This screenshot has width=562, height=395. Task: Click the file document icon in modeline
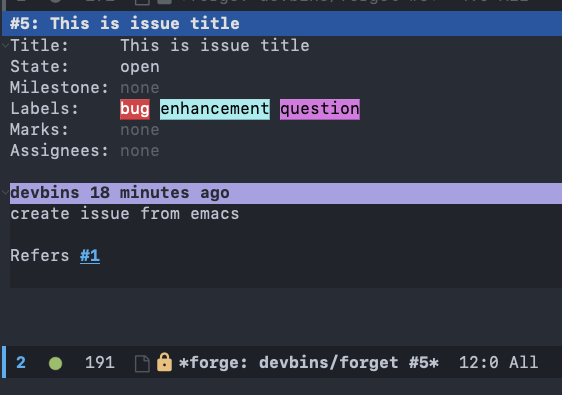click(x=142, y=363)
